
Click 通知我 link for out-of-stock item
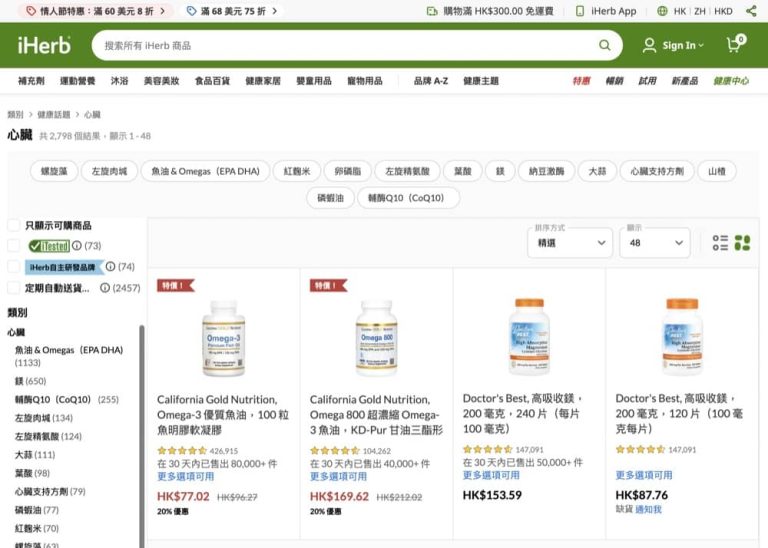tap(648, 509)
